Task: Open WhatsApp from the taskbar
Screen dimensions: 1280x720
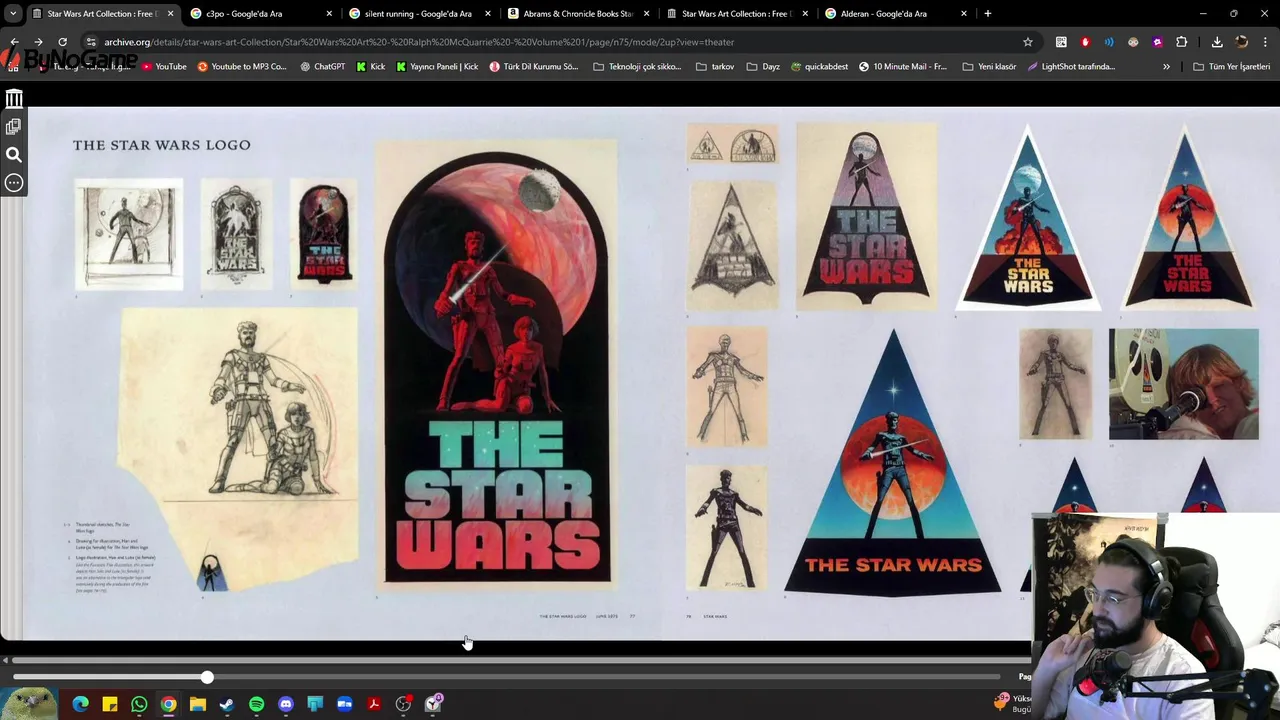Action: click(x=139, y=704)
